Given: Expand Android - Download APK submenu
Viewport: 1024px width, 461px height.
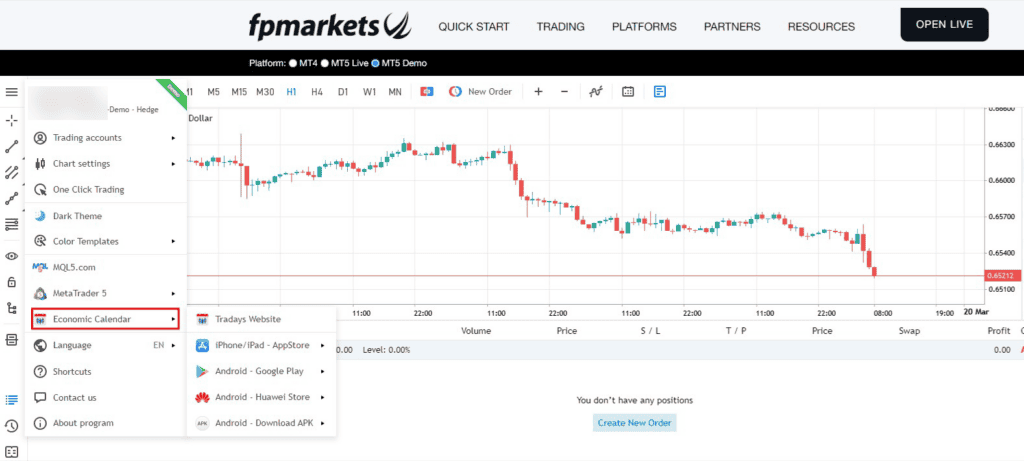Looking at the screenshot, I should (x=261, y=423).
